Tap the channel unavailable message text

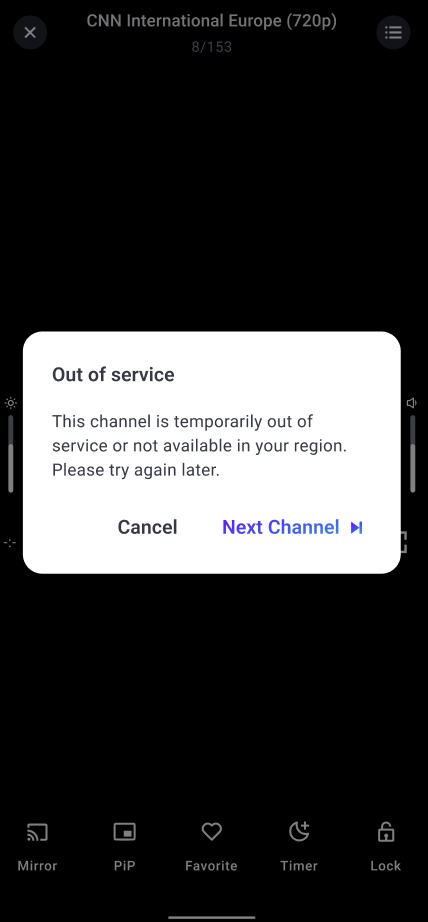point(199,446)
